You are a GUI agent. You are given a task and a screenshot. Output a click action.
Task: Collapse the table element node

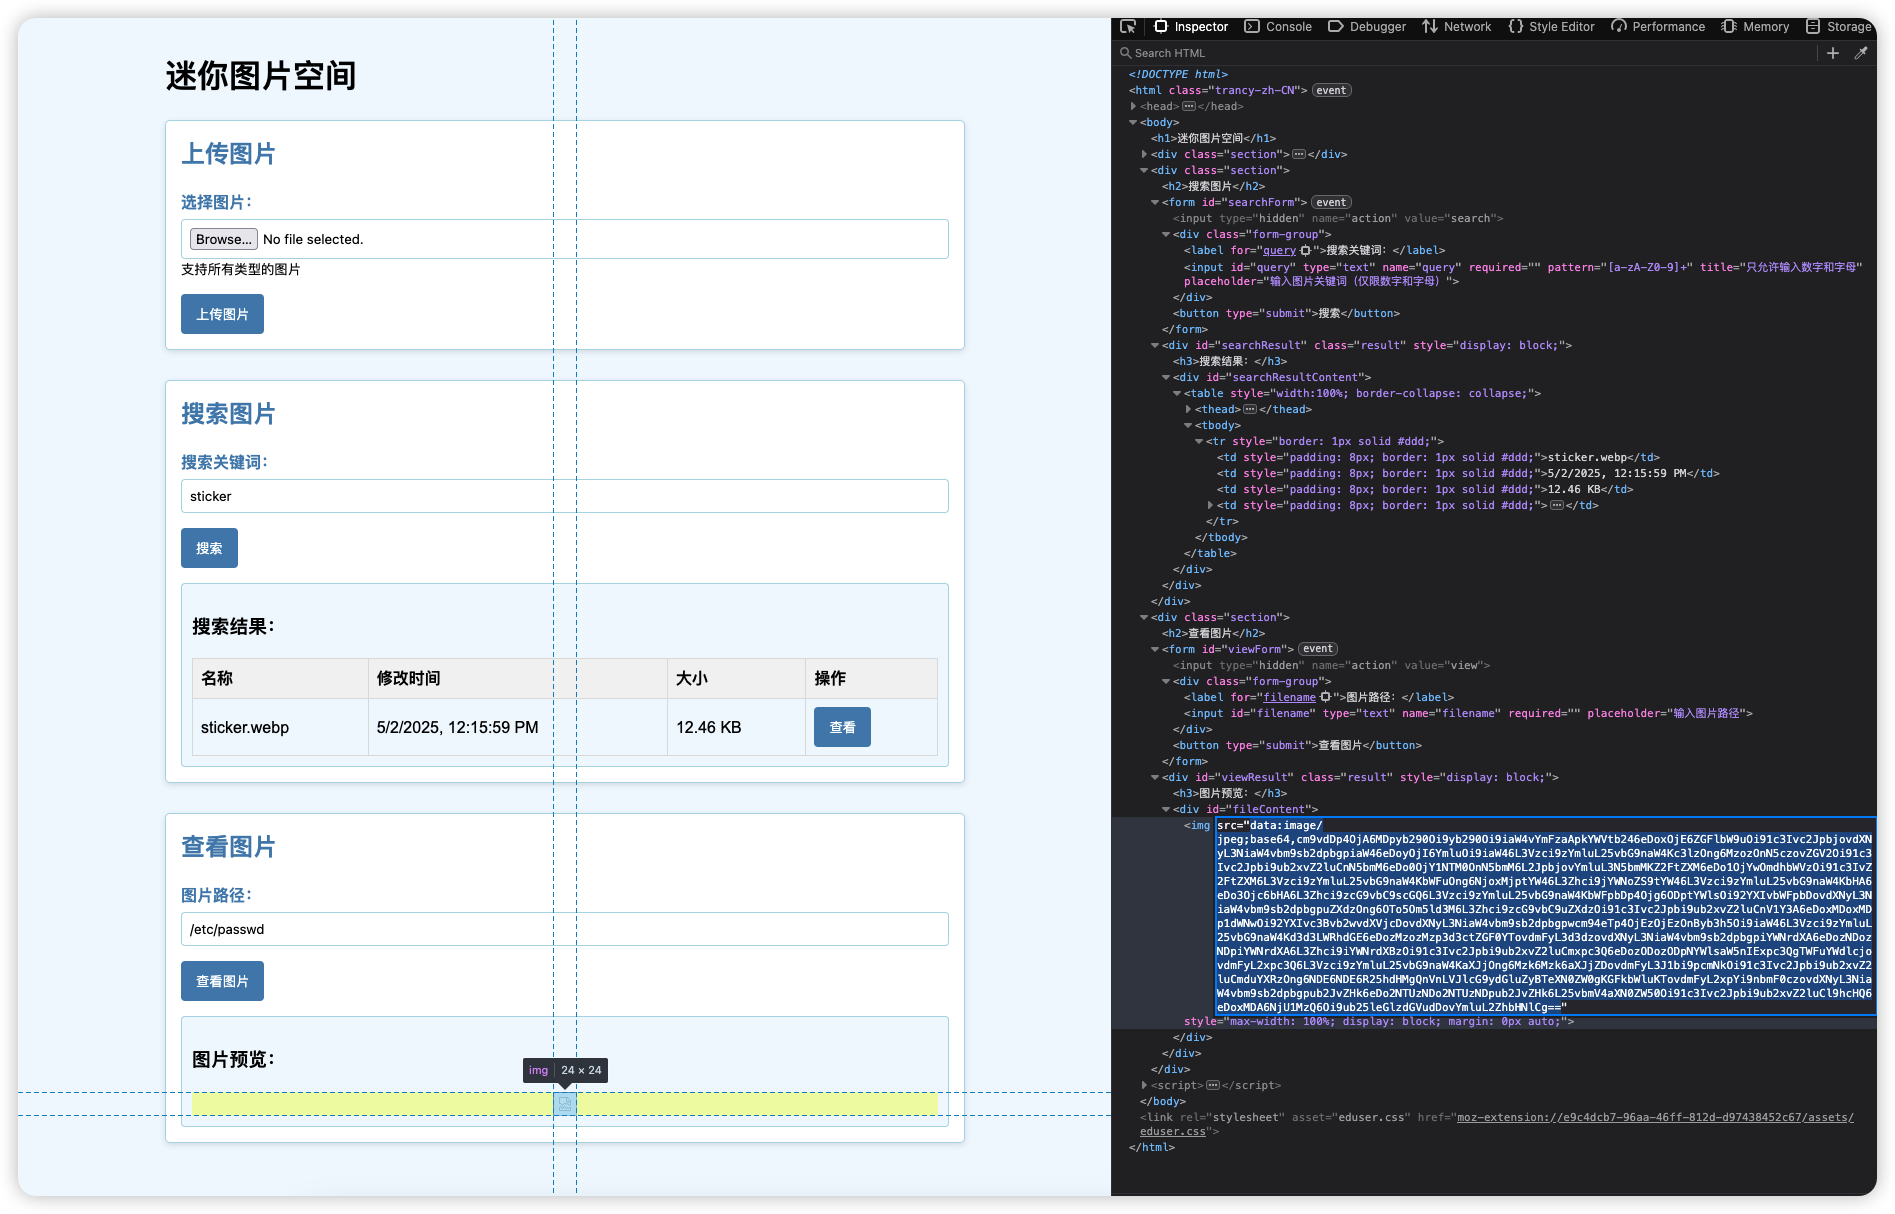(1177, 393)
